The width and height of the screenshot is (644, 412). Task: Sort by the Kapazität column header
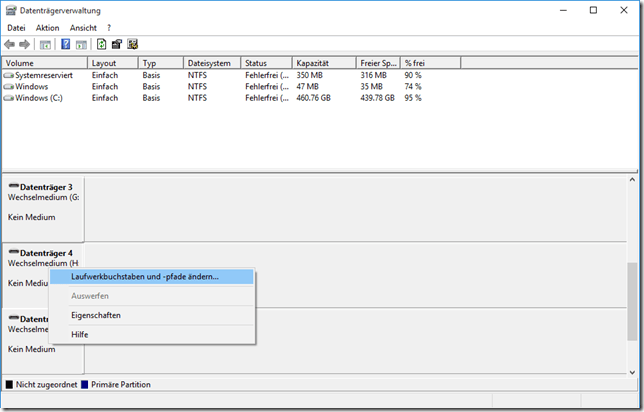tap(322, 63)
